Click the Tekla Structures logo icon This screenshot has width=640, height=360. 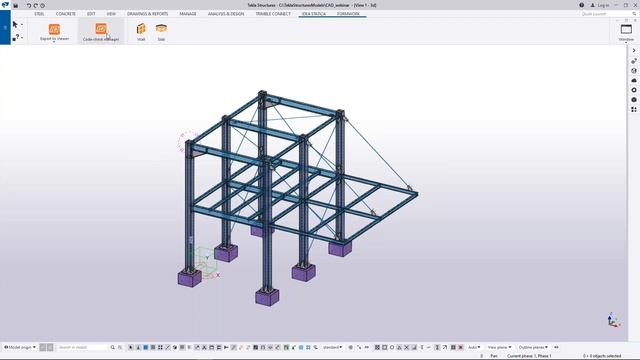[5, 5]
